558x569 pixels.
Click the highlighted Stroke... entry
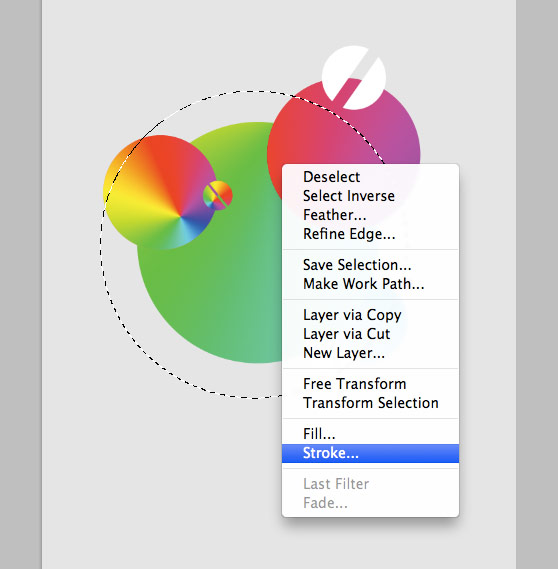click(370, 453)
